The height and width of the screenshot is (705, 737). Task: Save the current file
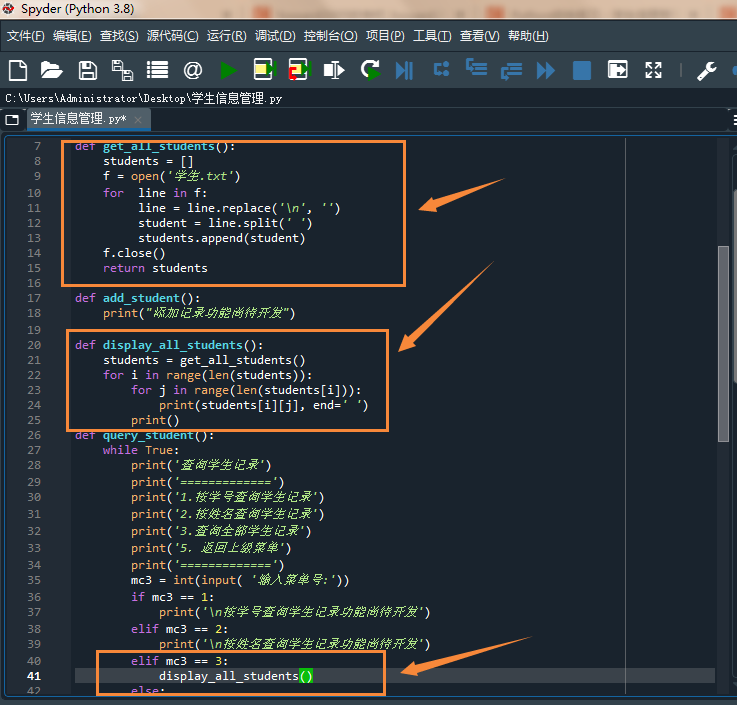pyautogui.click(x=87, y=70)
